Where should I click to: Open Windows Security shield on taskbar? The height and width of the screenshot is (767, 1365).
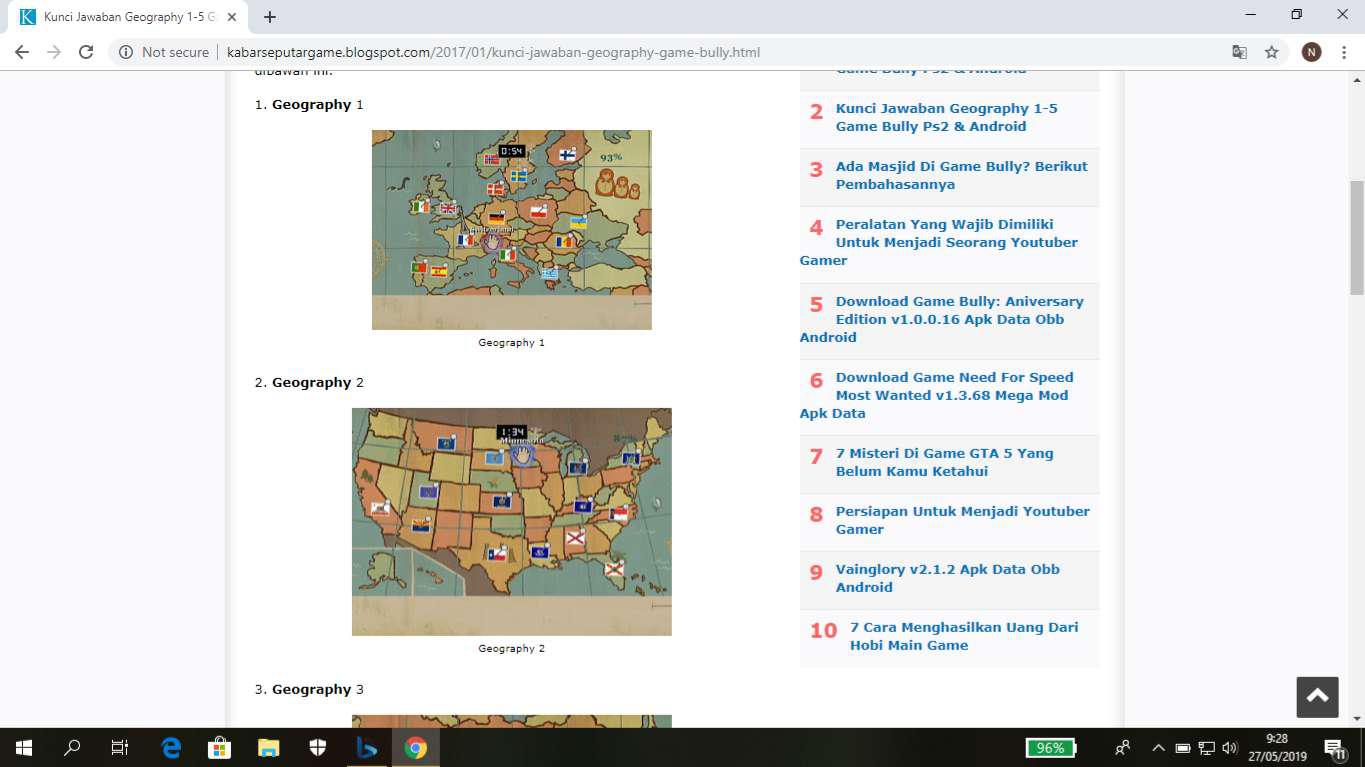tap(318, 748)
